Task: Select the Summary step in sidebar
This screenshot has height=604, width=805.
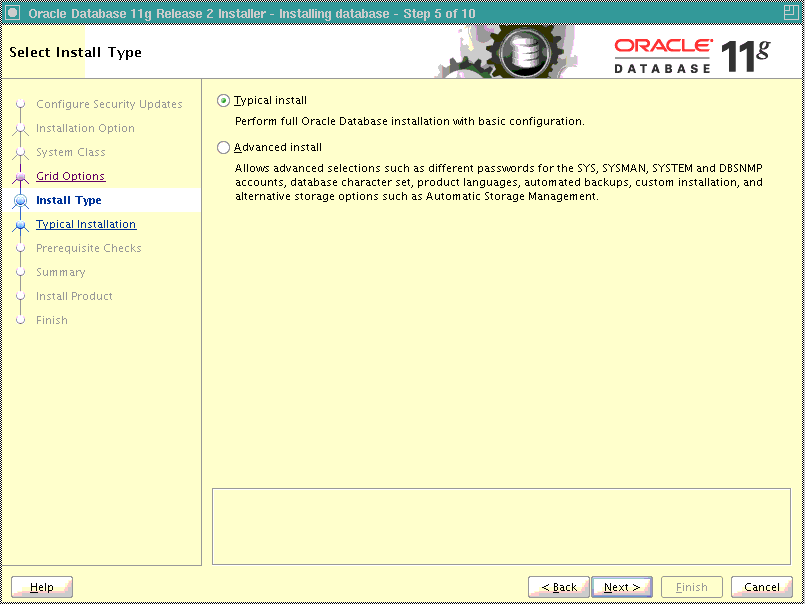Action: click(60, 272)
